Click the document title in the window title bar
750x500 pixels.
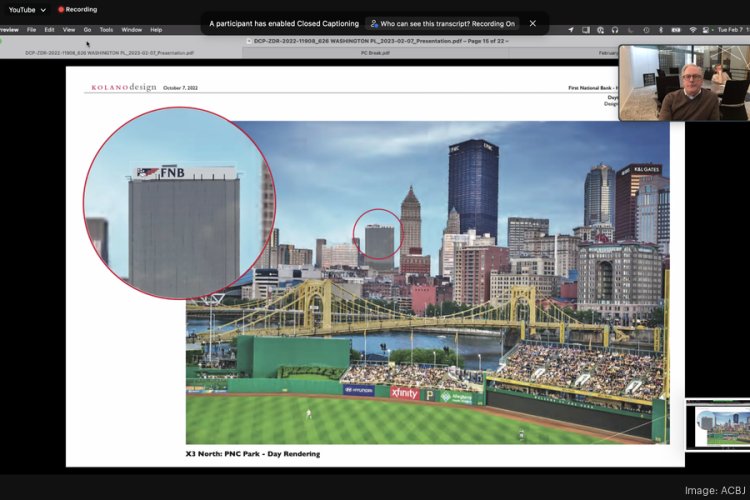(x=381, y=41)
